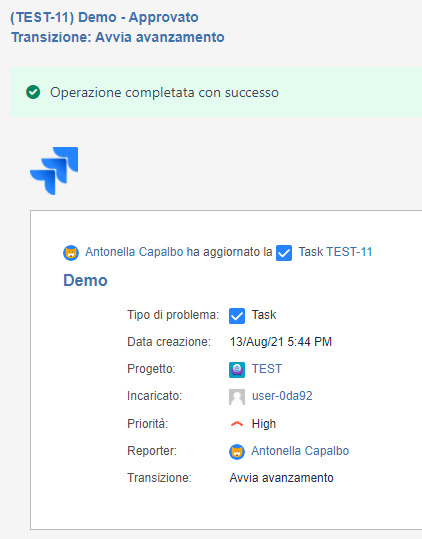Click the Reporter avatar icon
Image resolution: width=422 pixels, height=539 pixels.
pyautogui.click(x=237, y=451)
